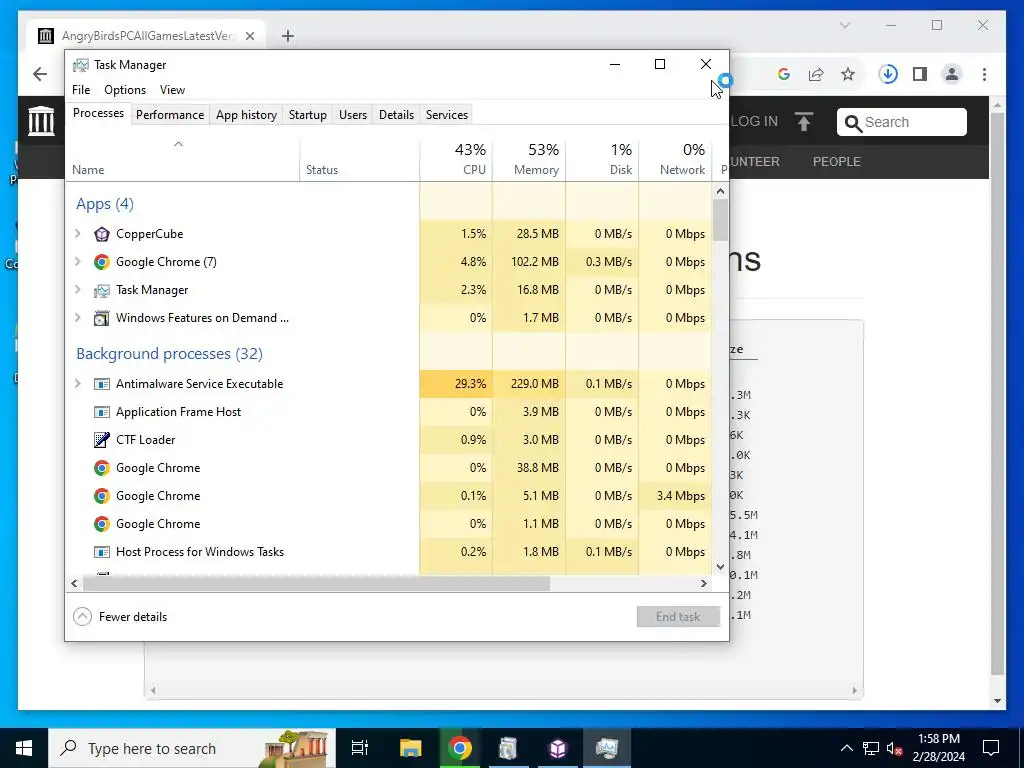
Task: Click the muted volume tray icon
Action: click(x=895, y=748)
